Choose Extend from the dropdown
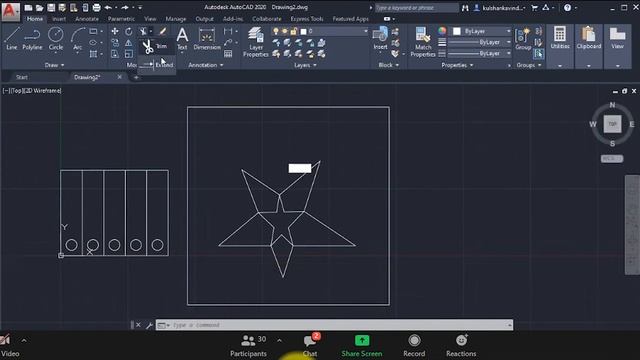The height and width of the screenshot is (360, 640). (x=156, y=65)
